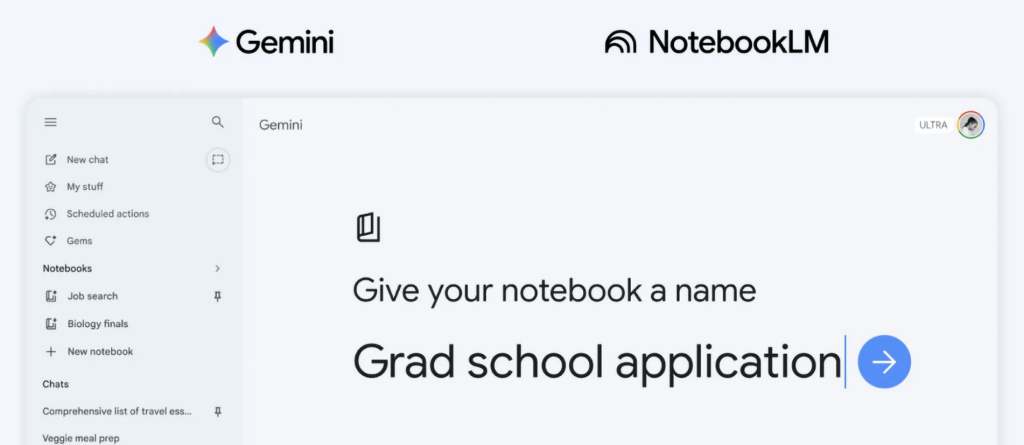Open the profile avatar menu

pos(970,125)
